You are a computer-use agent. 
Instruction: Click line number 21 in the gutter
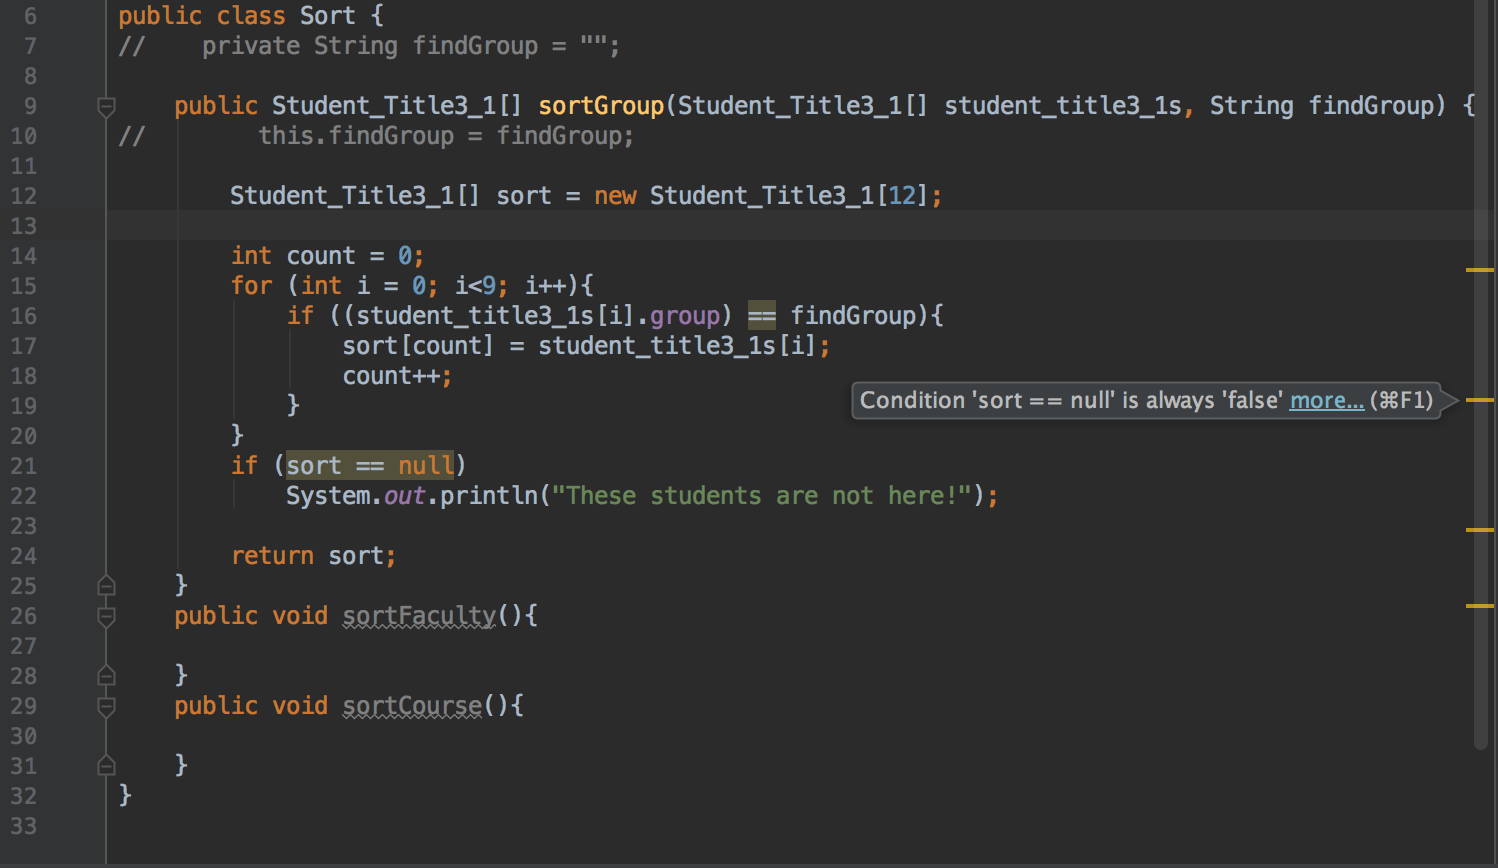pyautogui.click(x=23, y=466)
